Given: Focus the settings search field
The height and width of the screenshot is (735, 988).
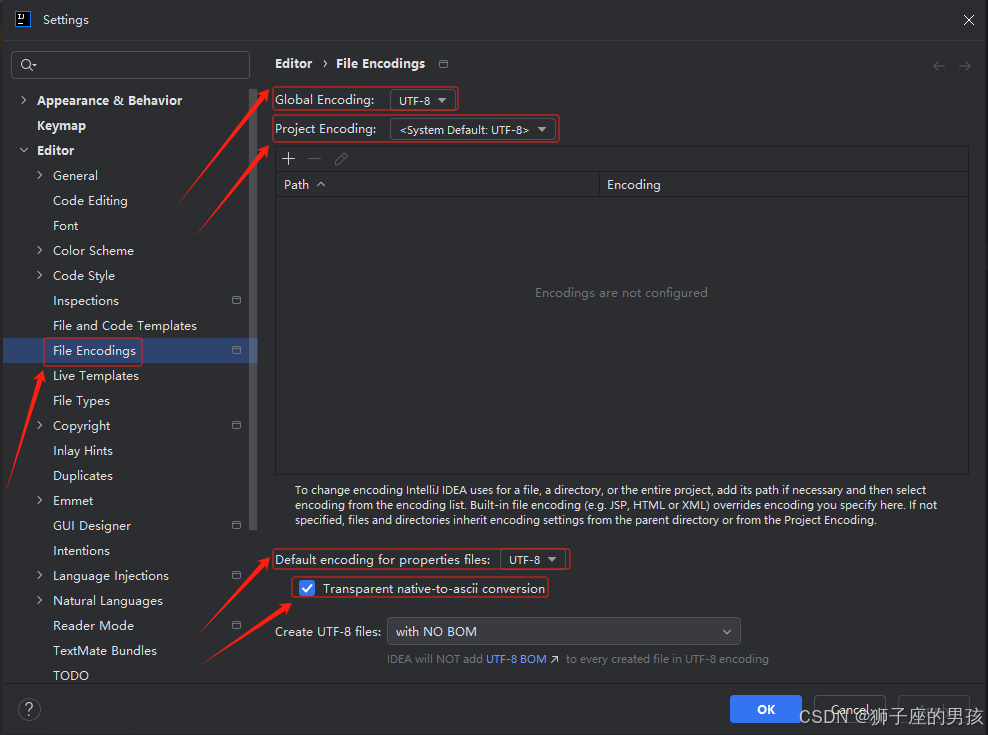Looking at the screenshot, I should tap(130, 64).
